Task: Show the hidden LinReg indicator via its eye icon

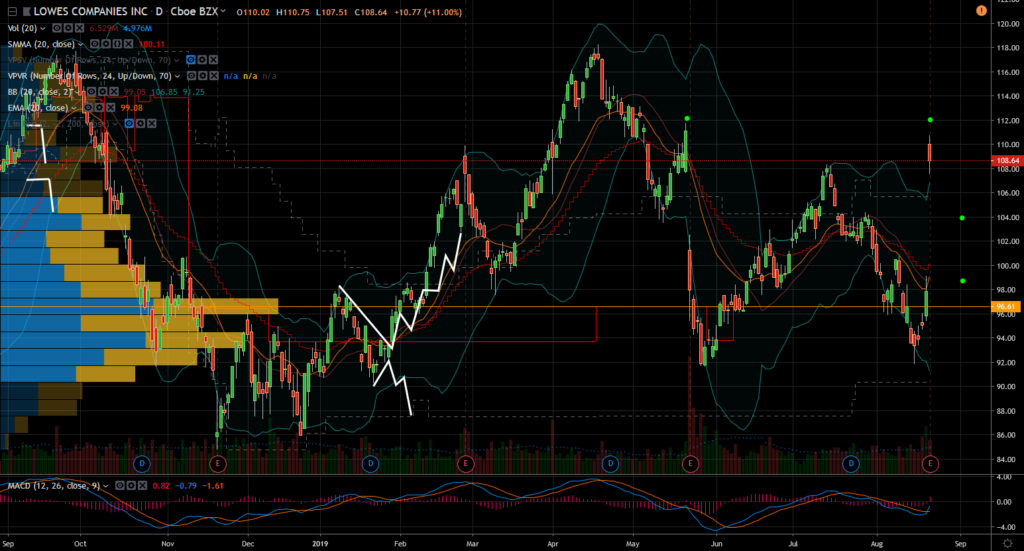Action: tap(129, 123)
